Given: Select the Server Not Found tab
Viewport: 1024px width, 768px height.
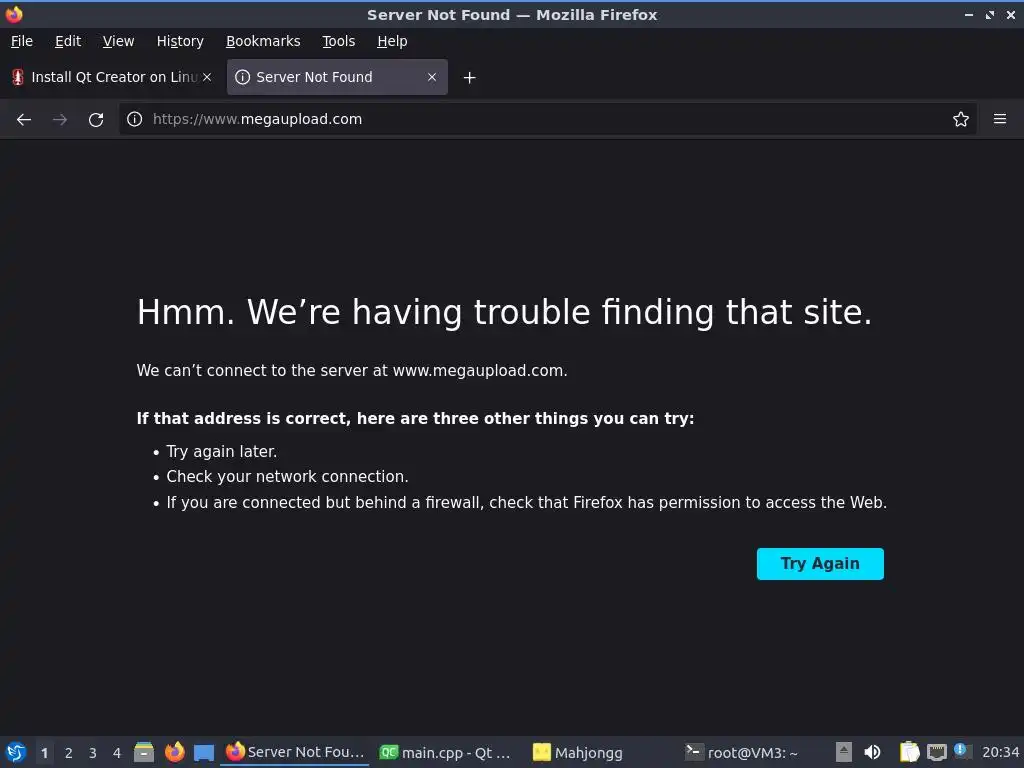Looking at the screenshot, I should [337, 77].
